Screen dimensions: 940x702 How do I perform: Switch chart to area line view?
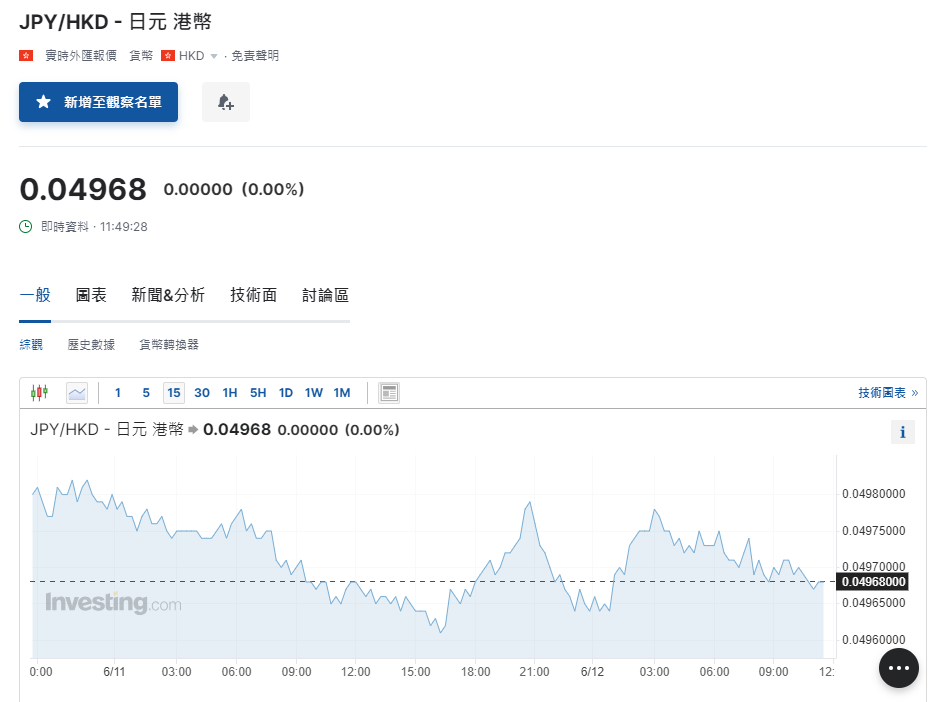[x=77, y=393]
